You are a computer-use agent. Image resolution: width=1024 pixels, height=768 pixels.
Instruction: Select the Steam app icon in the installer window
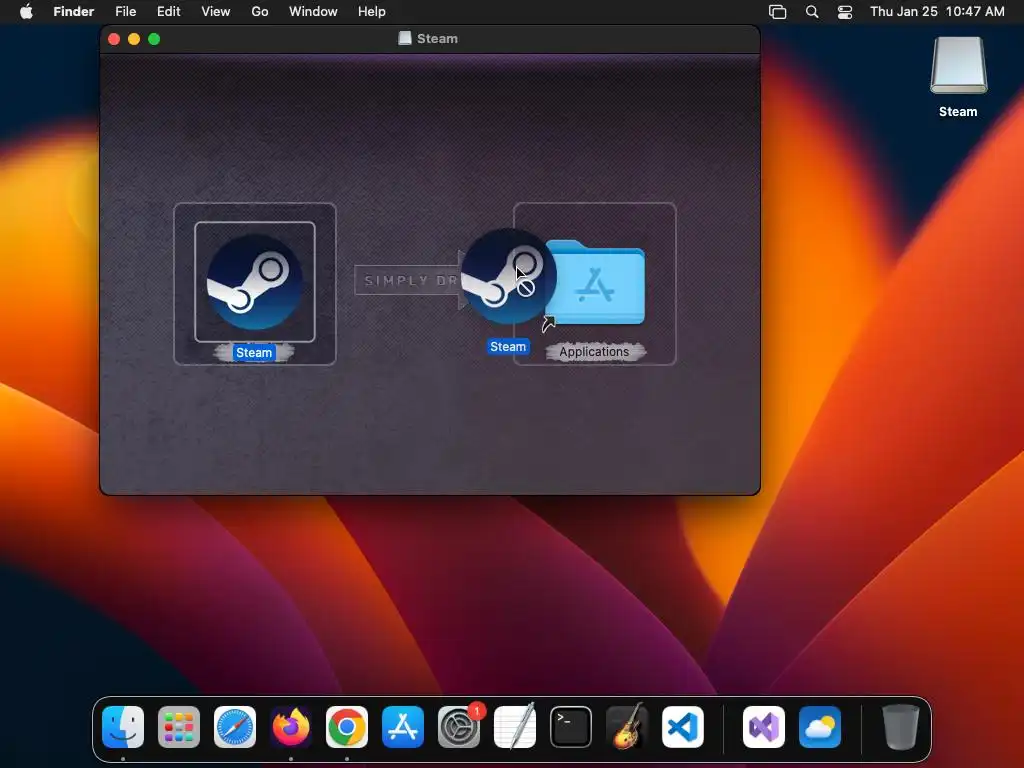pyautogui.click(x=255, y=282)
